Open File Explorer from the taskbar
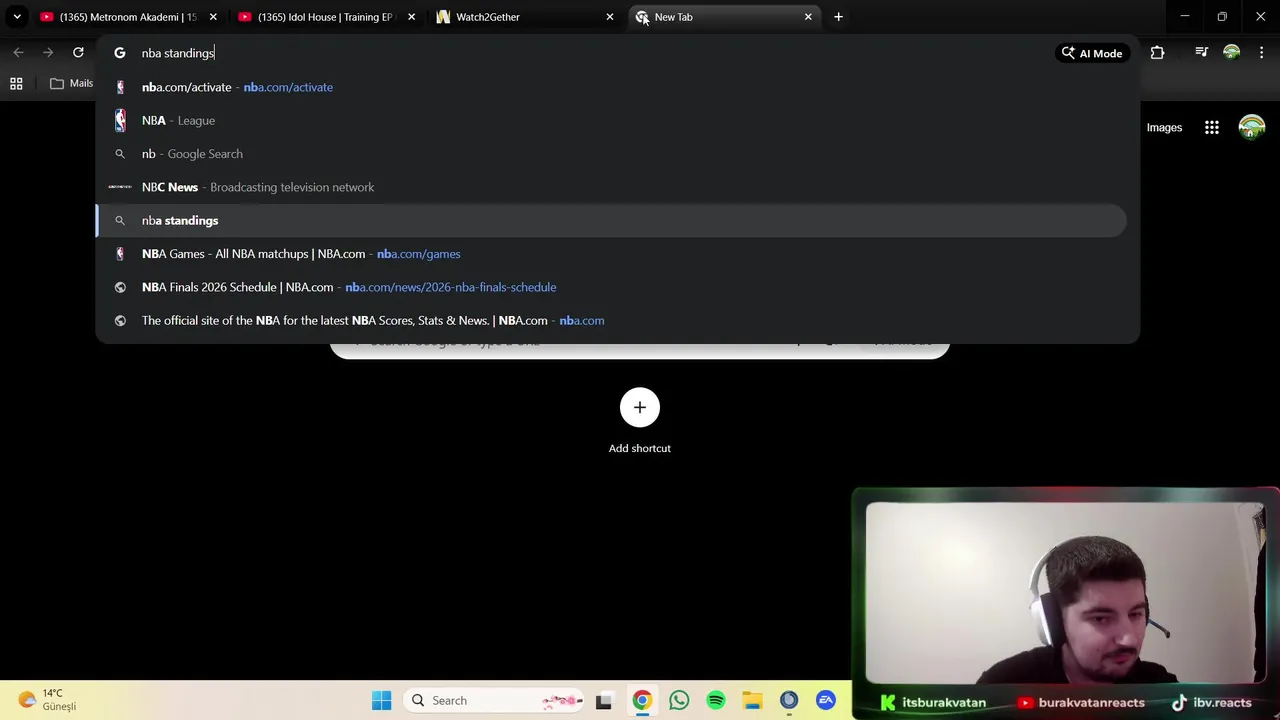This screenshot has width=1280, height=720. (x=752, y=701)
